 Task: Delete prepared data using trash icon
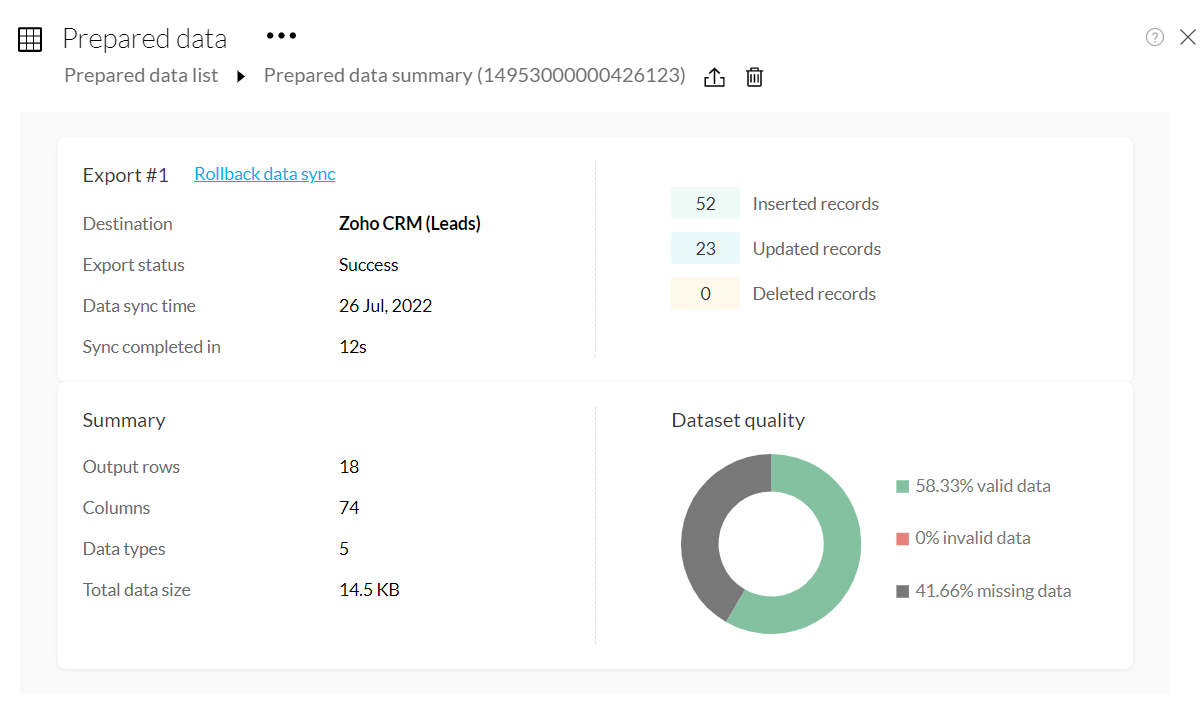pos(755,77)
